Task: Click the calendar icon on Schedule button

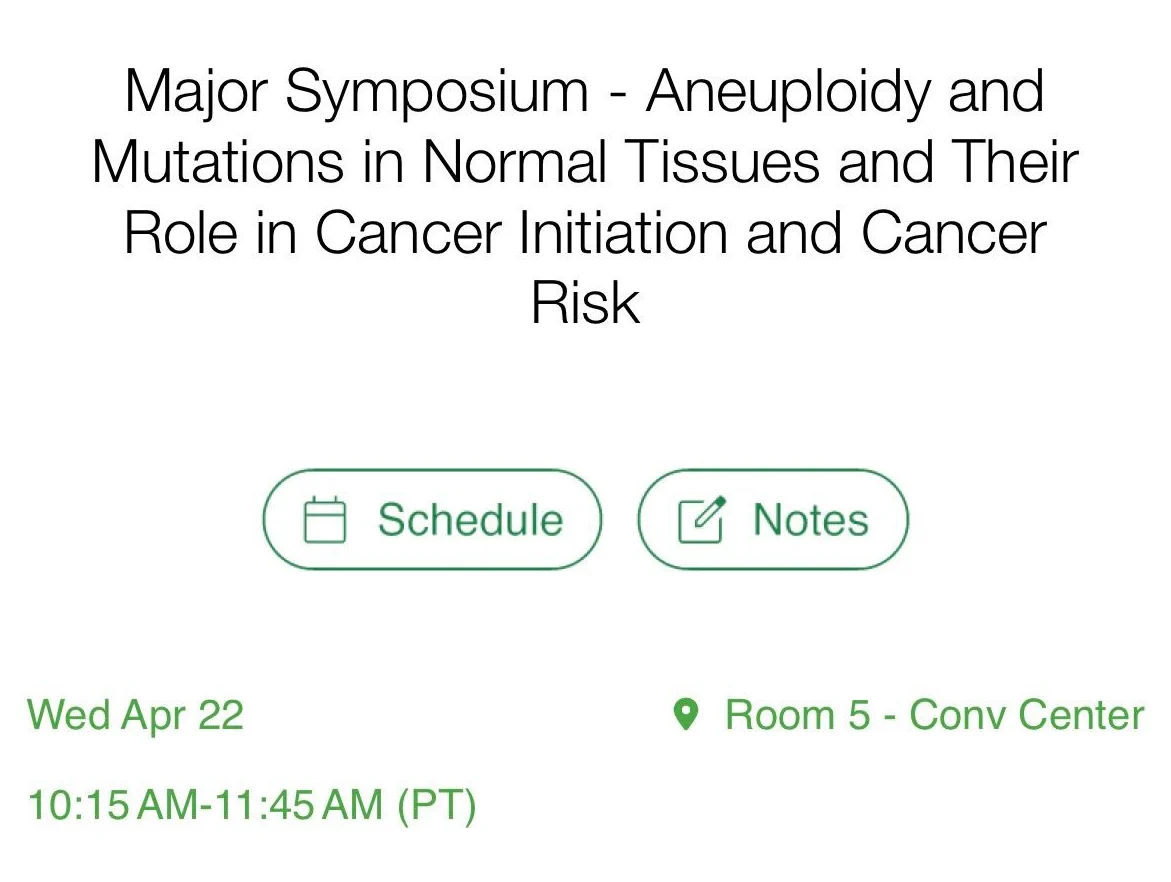Action: click(x=324, y=521)
